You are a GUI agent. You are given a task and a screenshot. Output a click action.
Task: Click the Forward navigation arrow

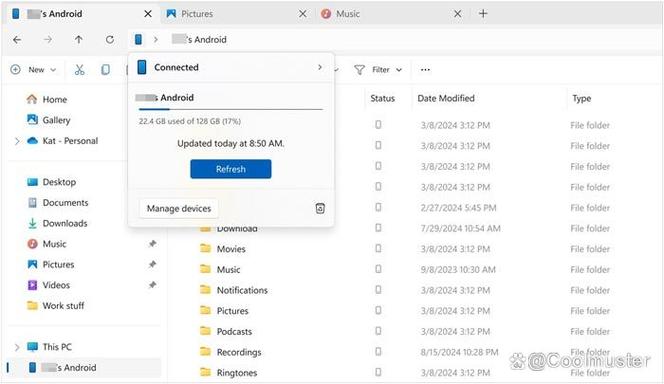pyautogui.click(x=48, y=40)
